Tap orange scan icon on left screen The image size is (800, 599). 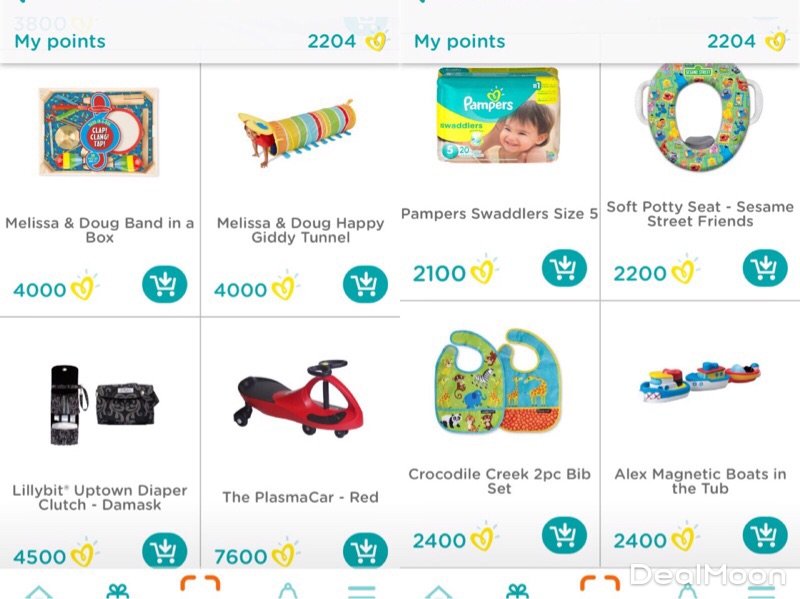click(x=200, y=586)
